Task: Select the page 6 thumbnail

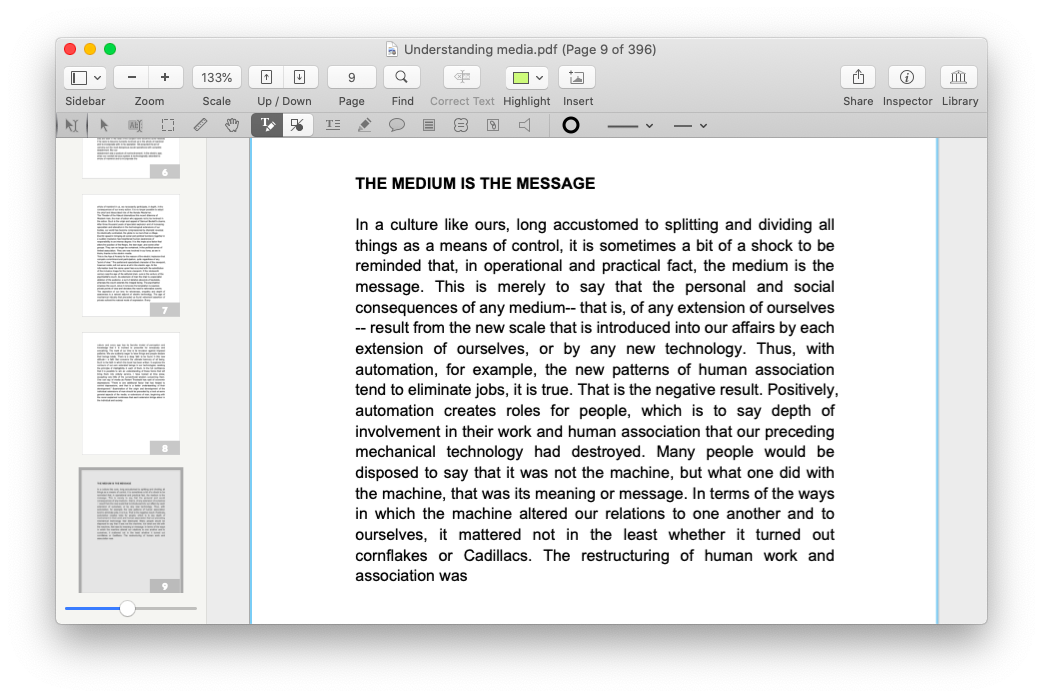Action: pyautogui.click(x=131, y=158)
